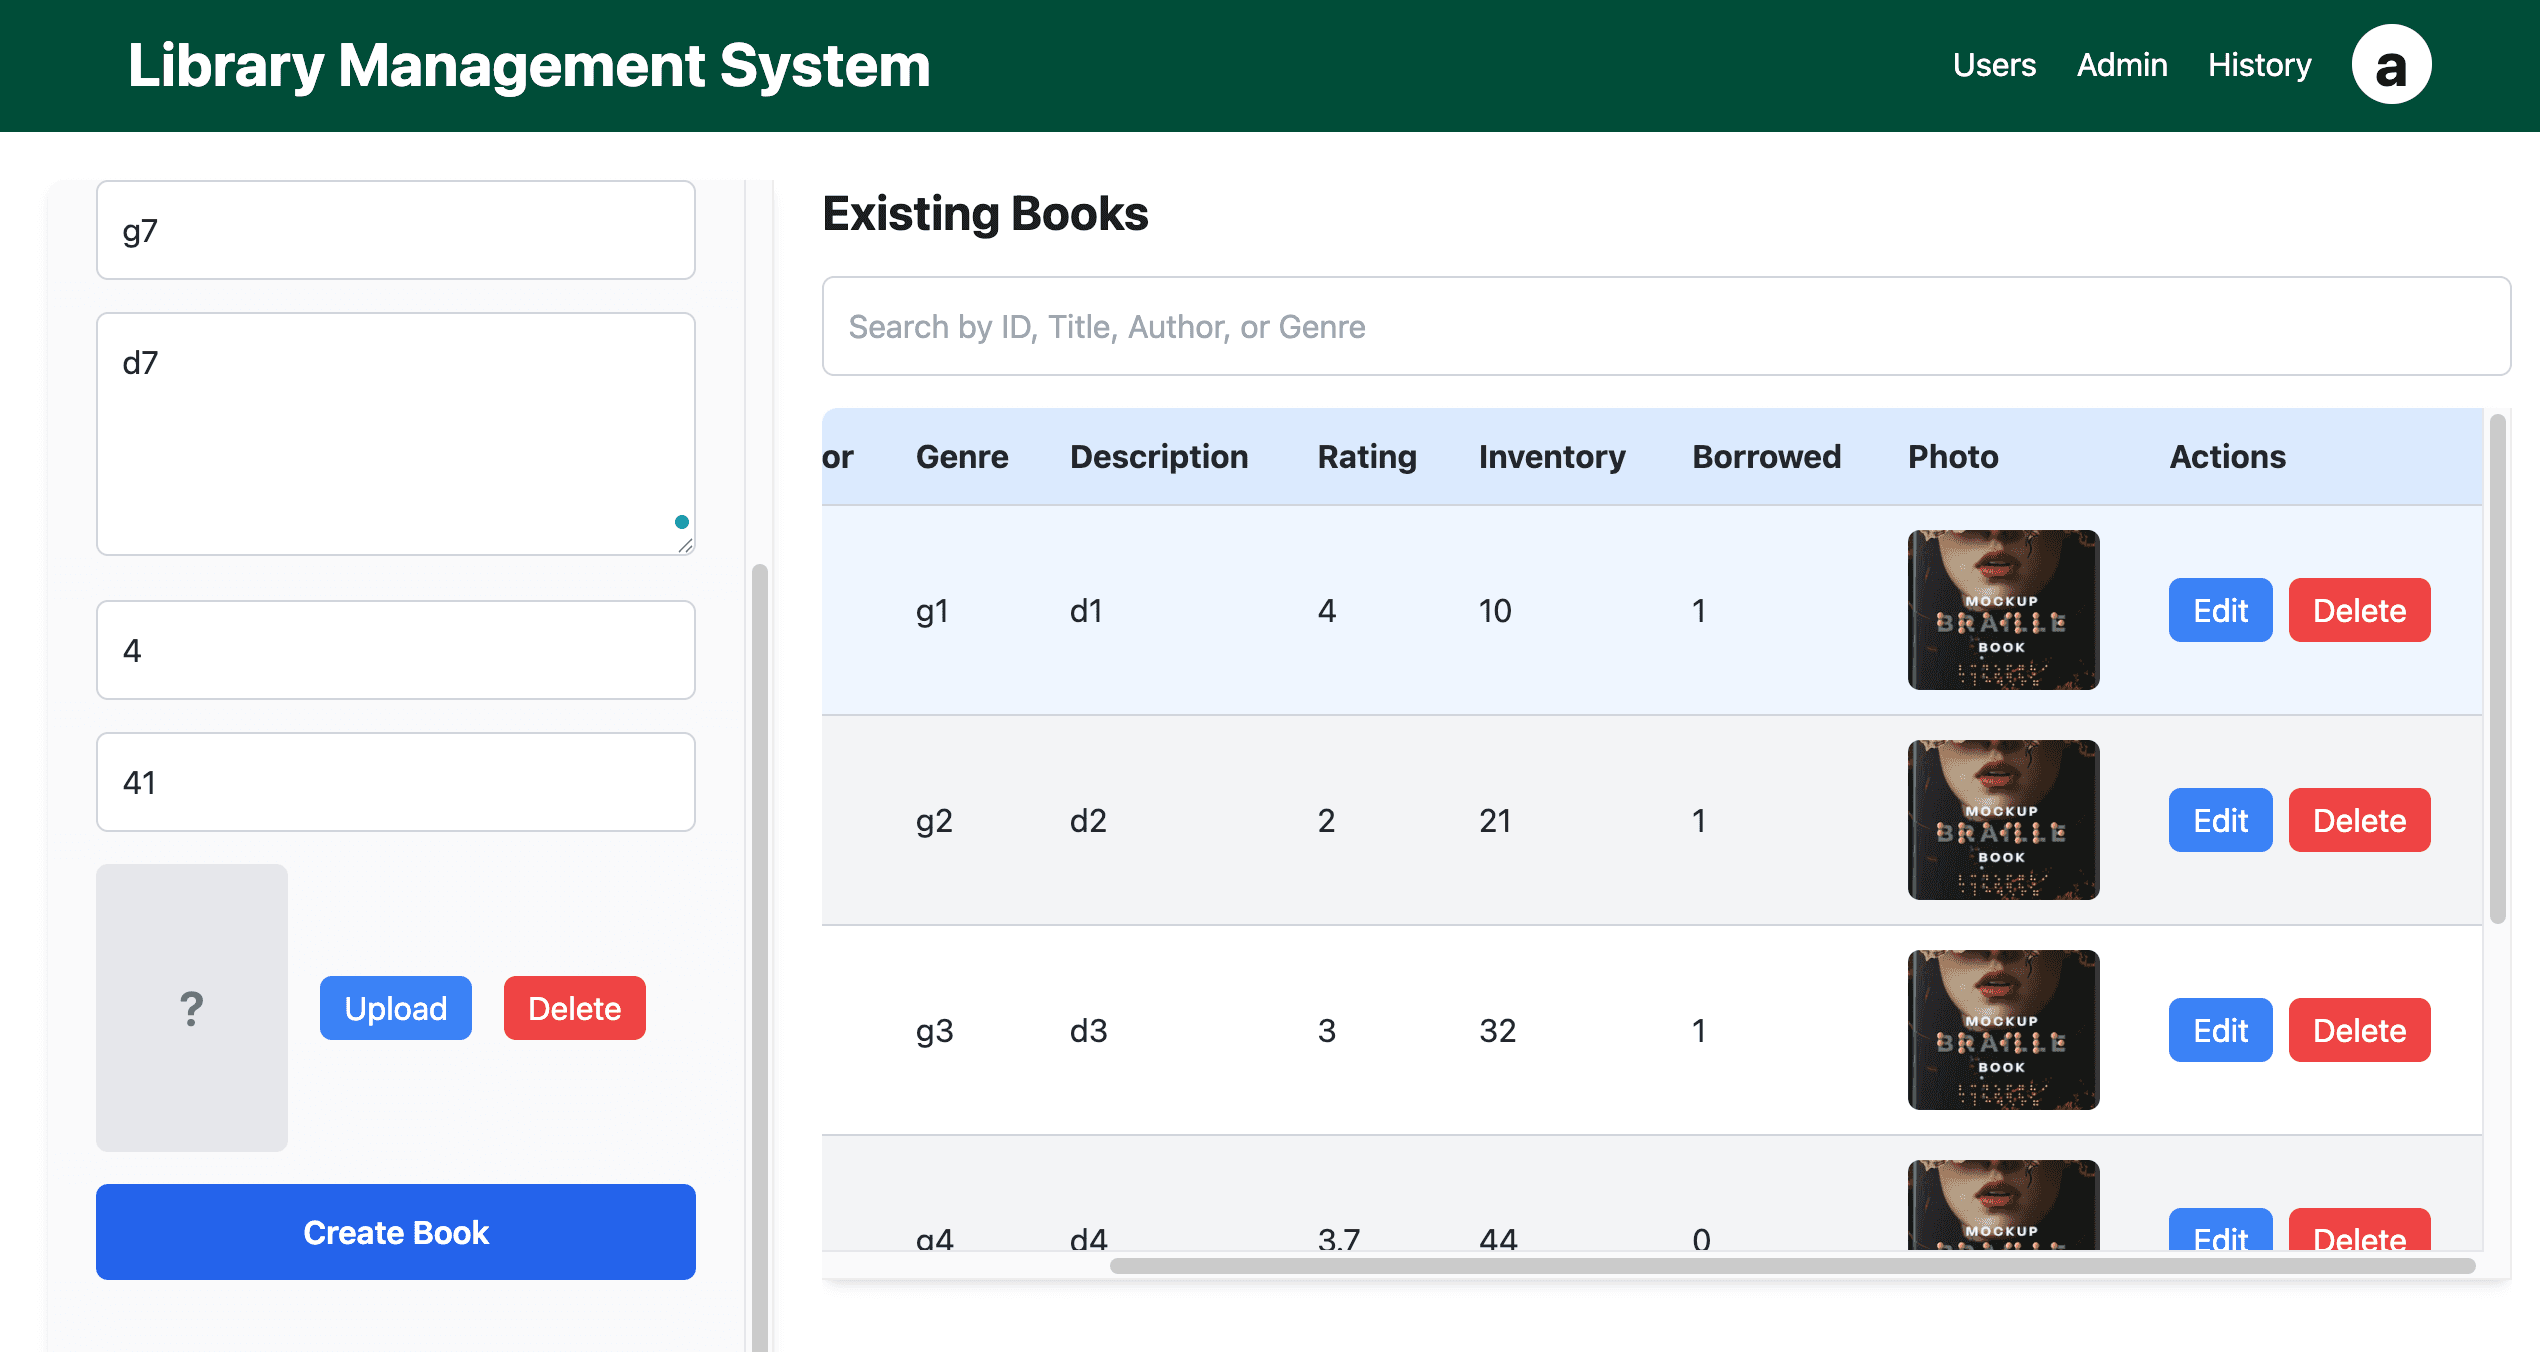This screenshot has width=2540, height=1352.
Task: Click the placeholder image with question mark
Action: click(x=191, y=1008)
